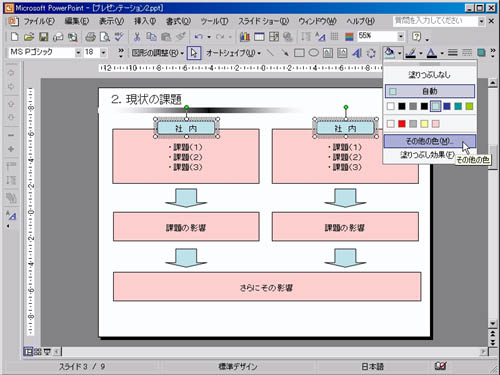
Task: Pick the lime green swatch in fill palette
Action: (x=469, y=106)
